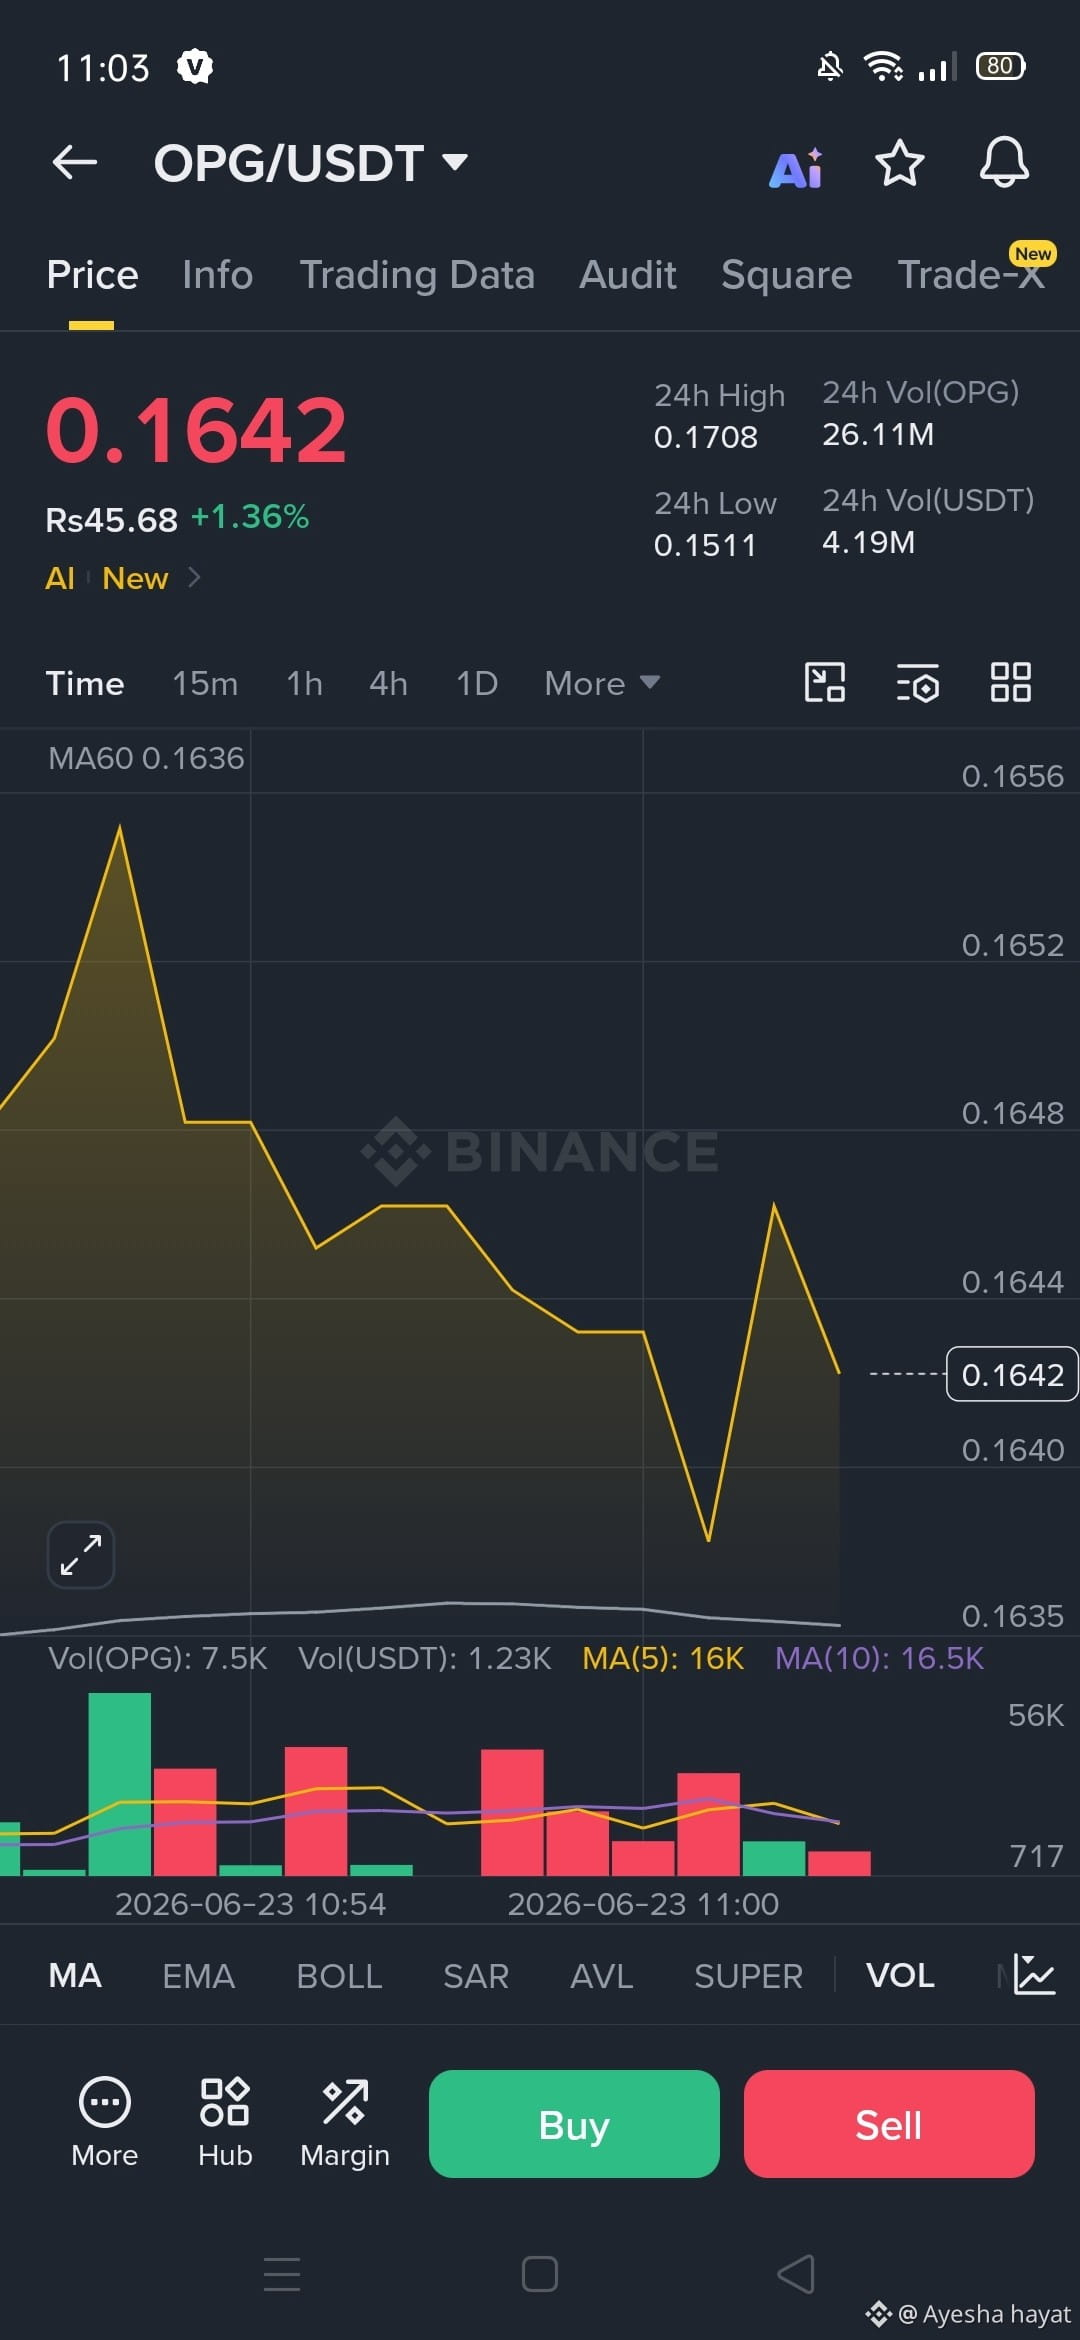1080x2340 pixels.
Task: Select the 1h interval
Action: (x=304, y=684)
